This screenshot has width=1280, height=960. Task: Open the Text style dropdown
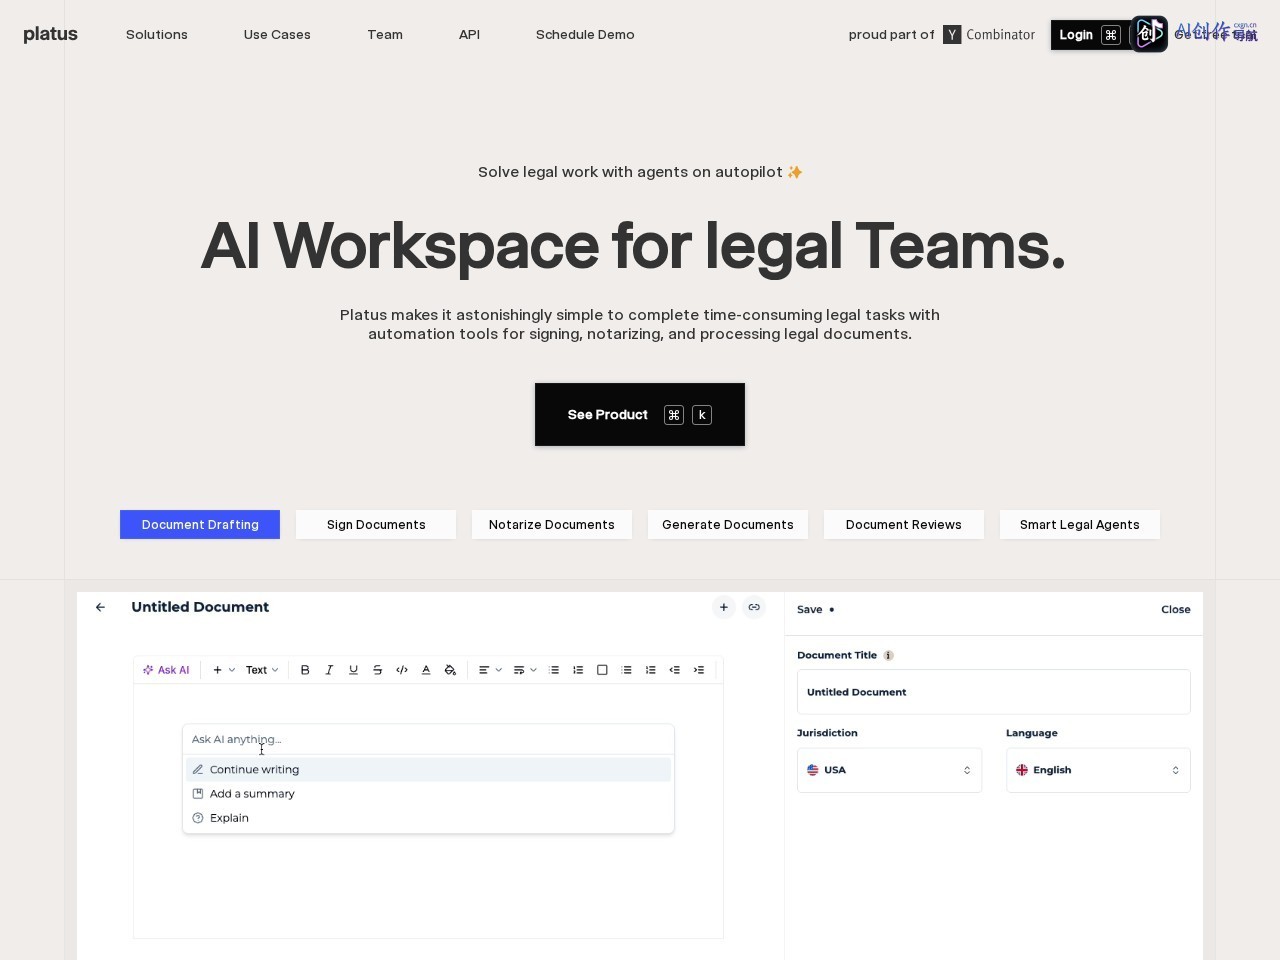click(262, 670)
